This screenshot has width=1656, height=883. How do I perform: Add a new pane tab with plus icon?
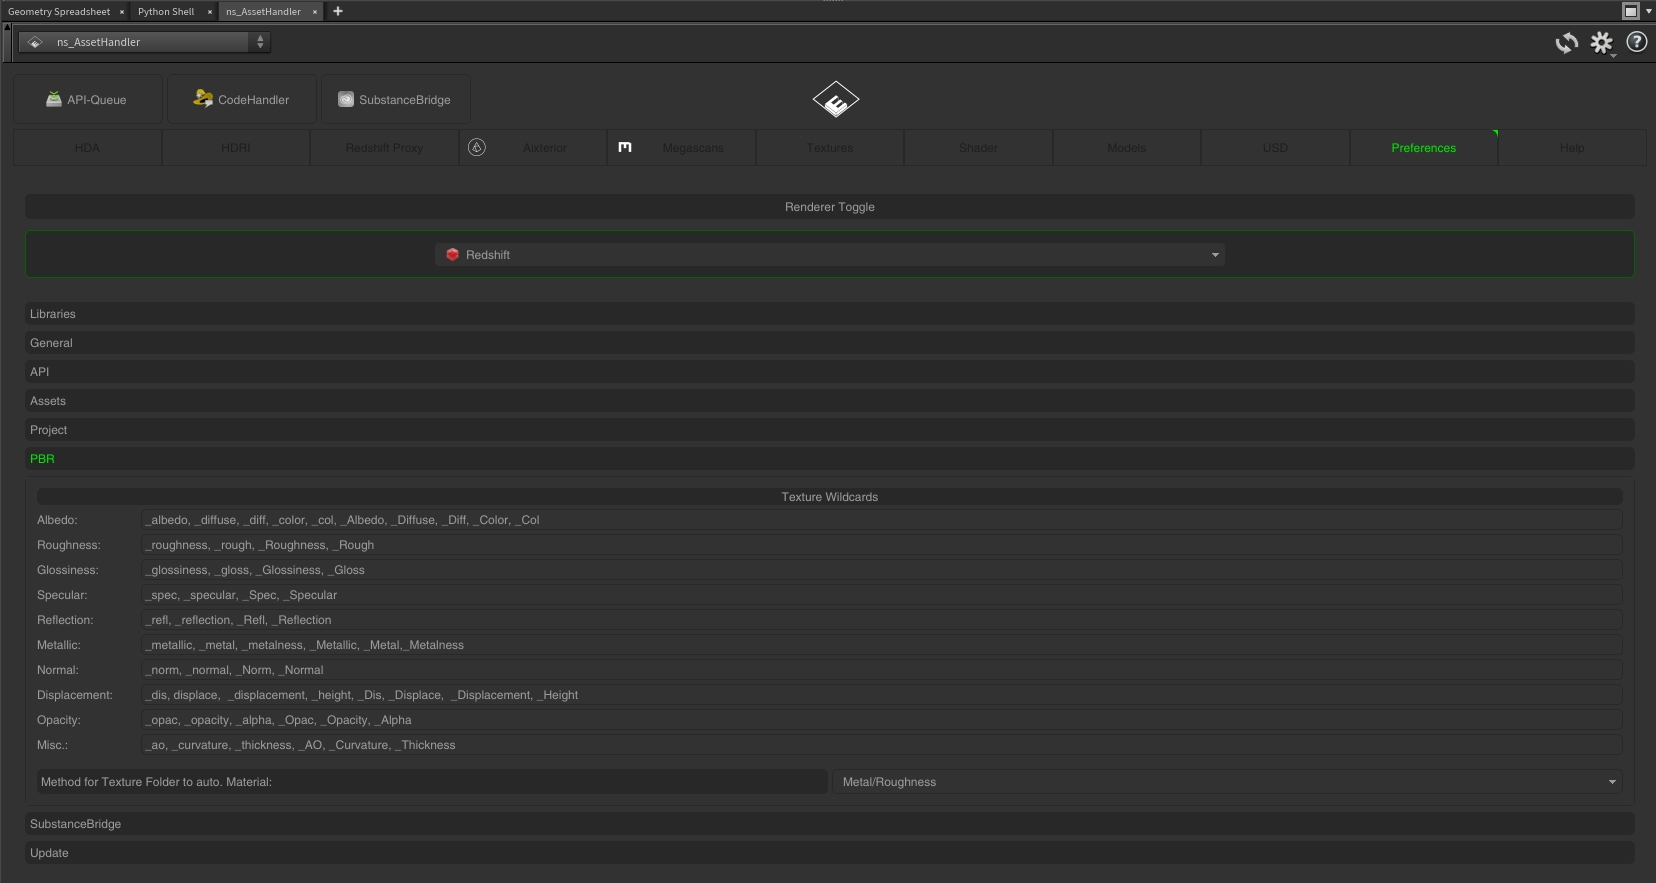click(x=338, y=11)
